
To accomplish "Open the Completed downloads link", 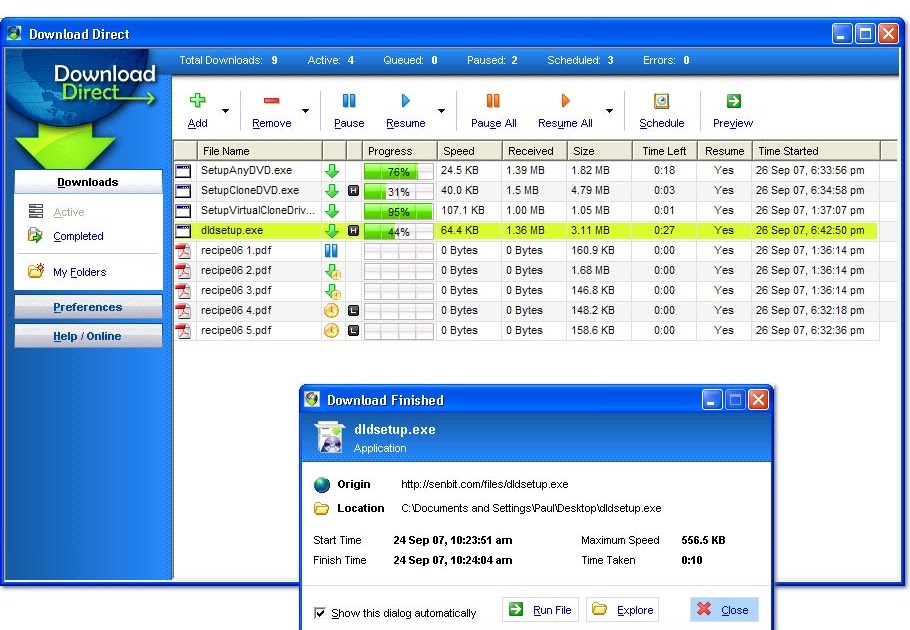I will pyautogui.click(x=78, y=236).
